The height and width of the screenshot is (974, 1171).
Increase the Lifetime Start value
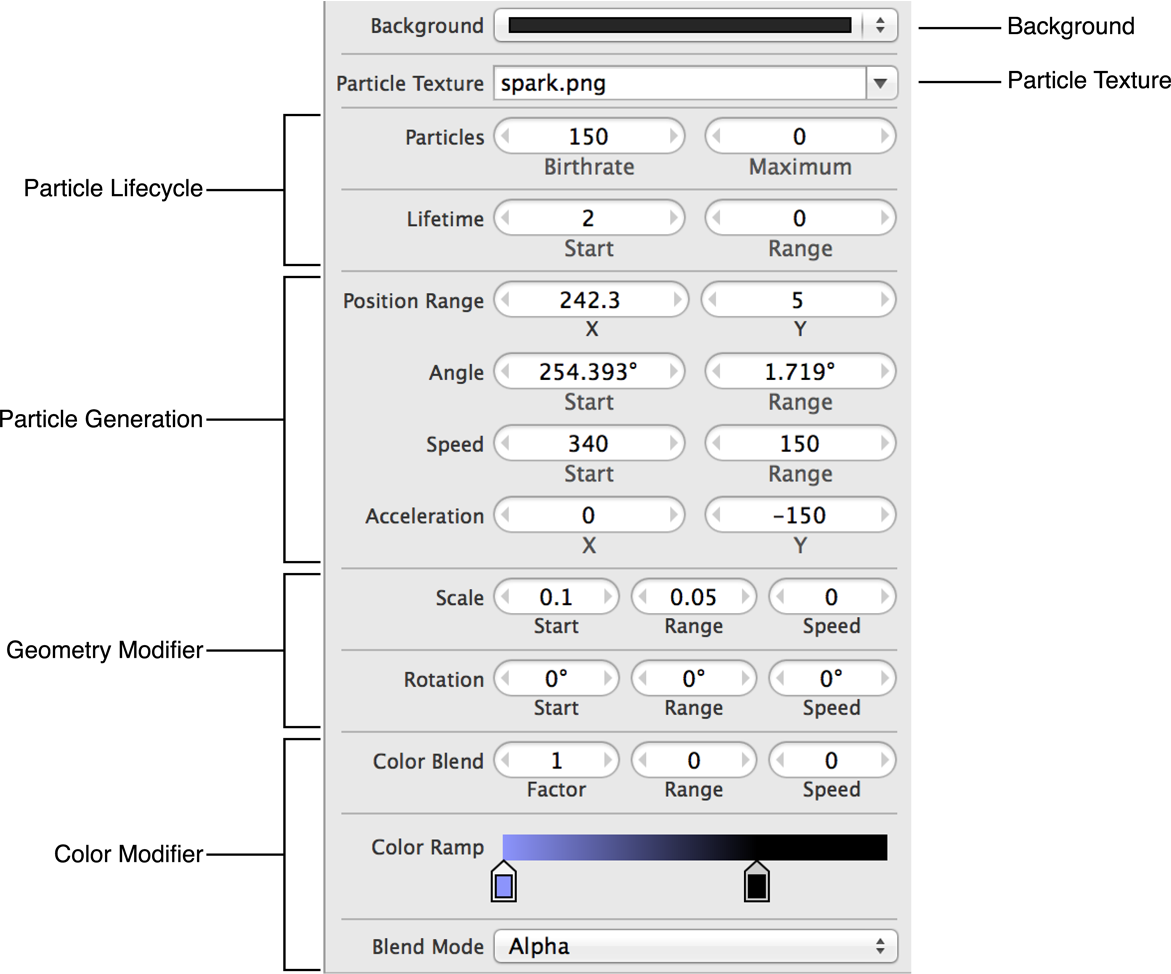(x=676, y=218)
